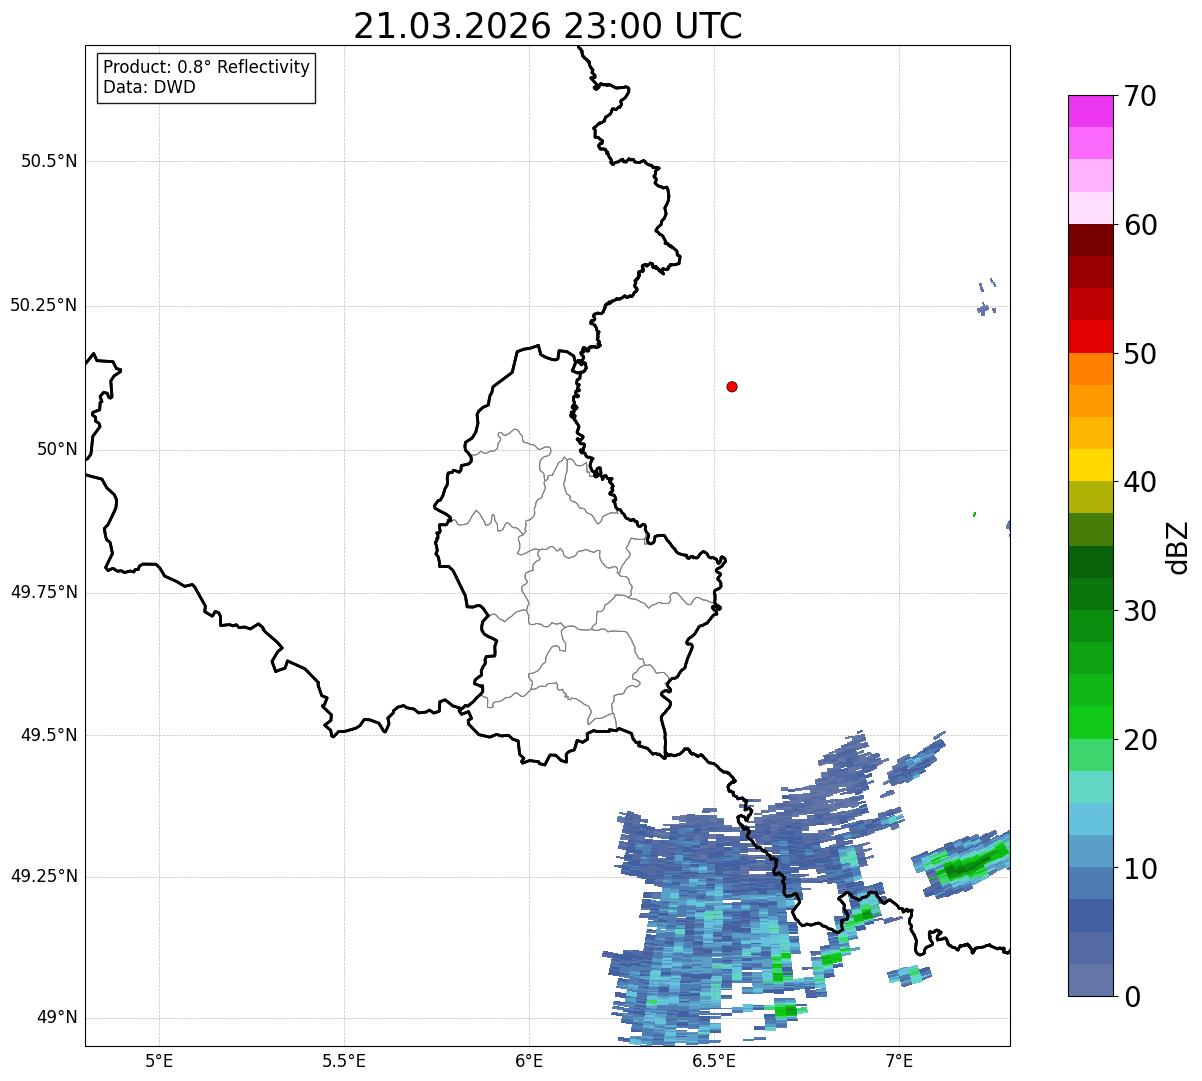Click the bright red colorbar segment above 50
The width and height of the screenshot is (1202, 1081).
(x=1091, y=336)
